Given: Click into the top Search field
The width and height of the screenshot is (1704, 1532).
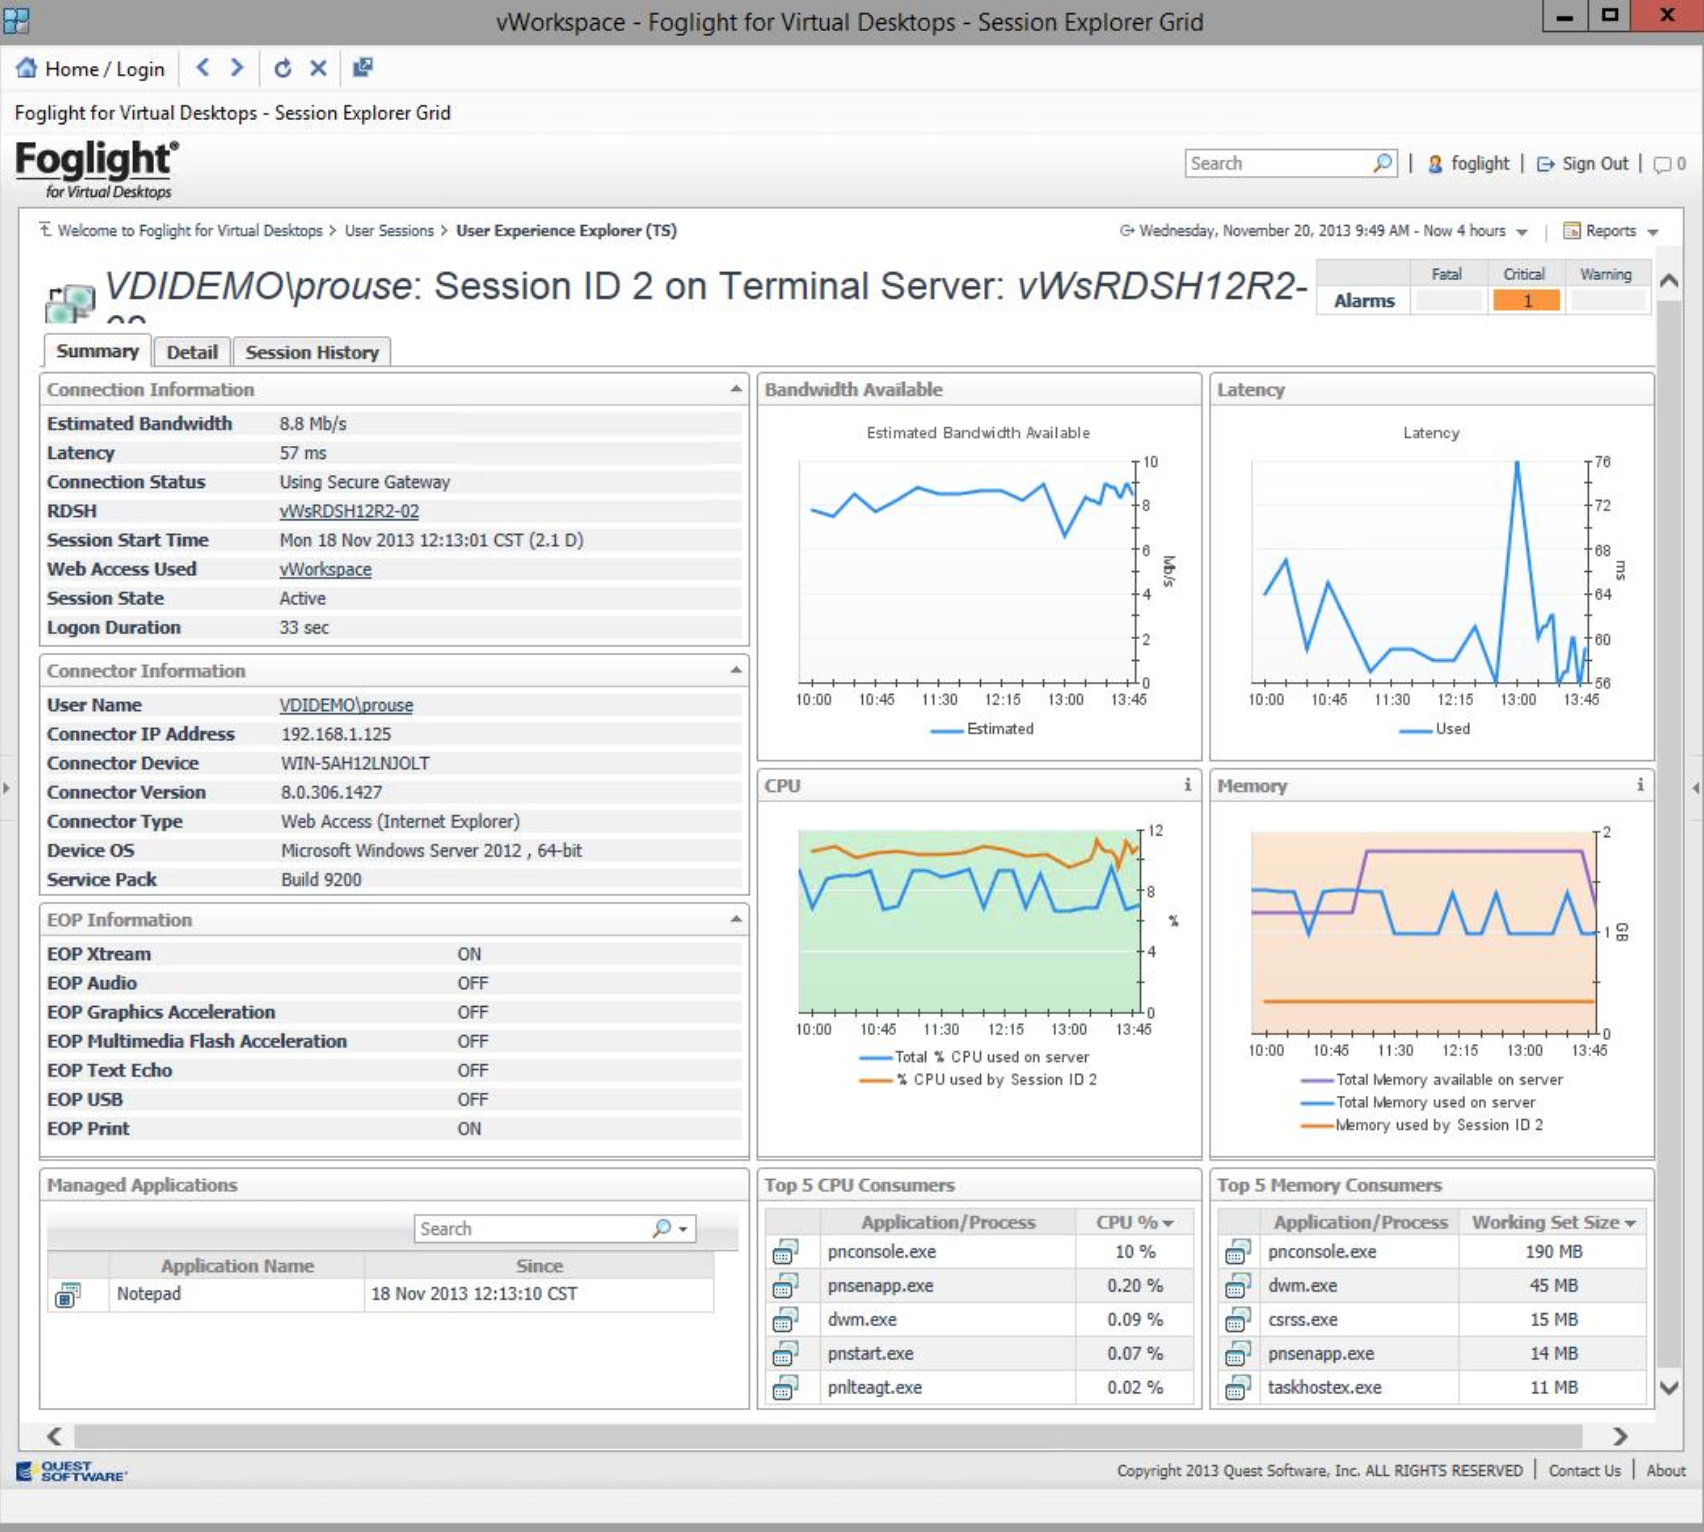Looking at the screenshot, I should (x=1278, y=163).
